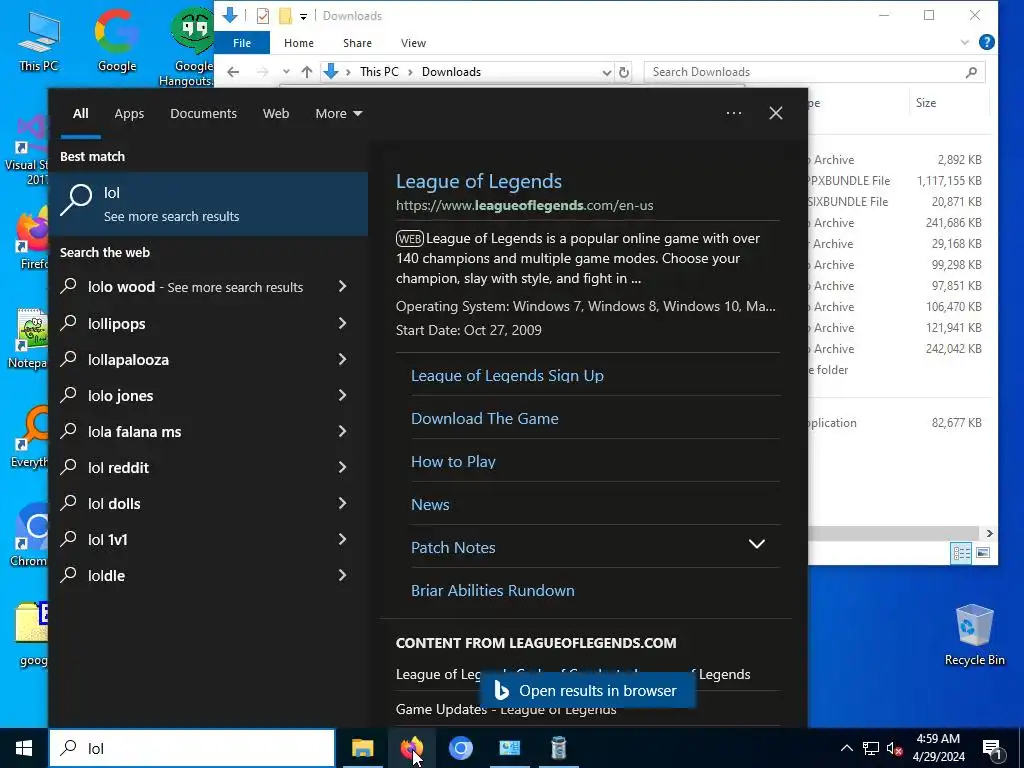Screen dimensions: 1024x768
Task: Click the Size column header
Action: 925,103
